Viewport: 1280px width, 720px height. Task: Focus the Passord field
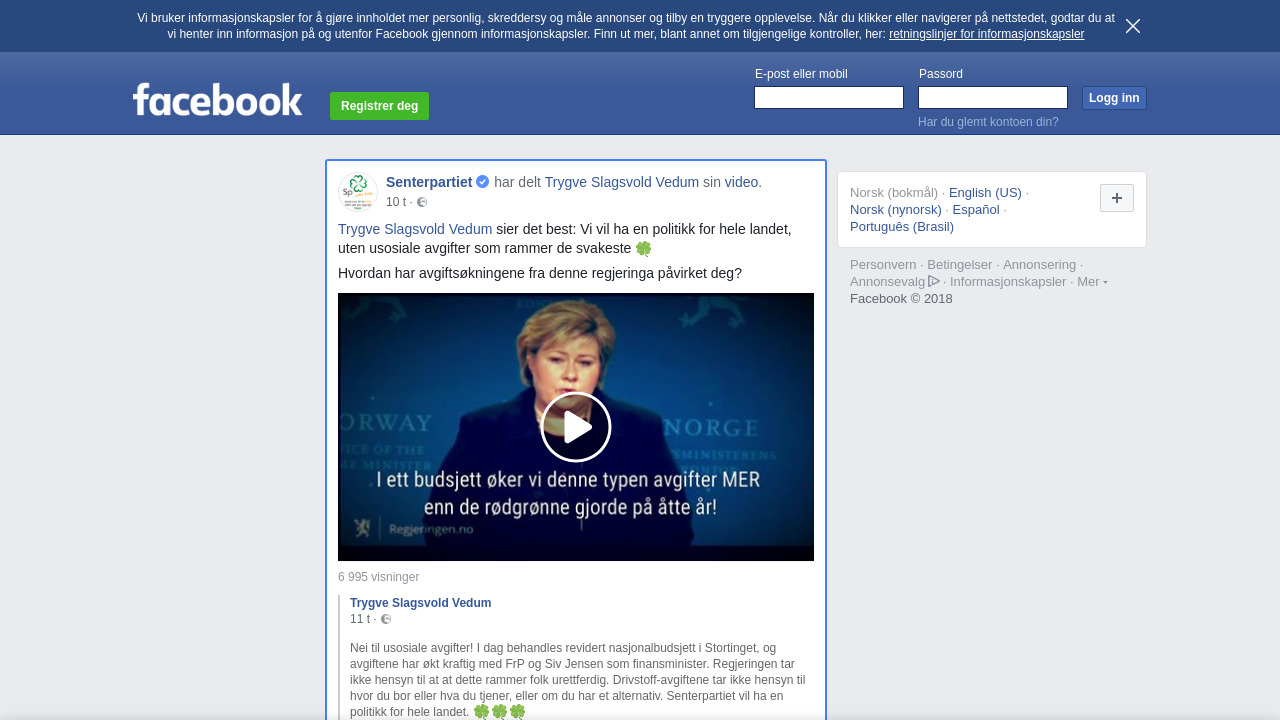[993, 97]
